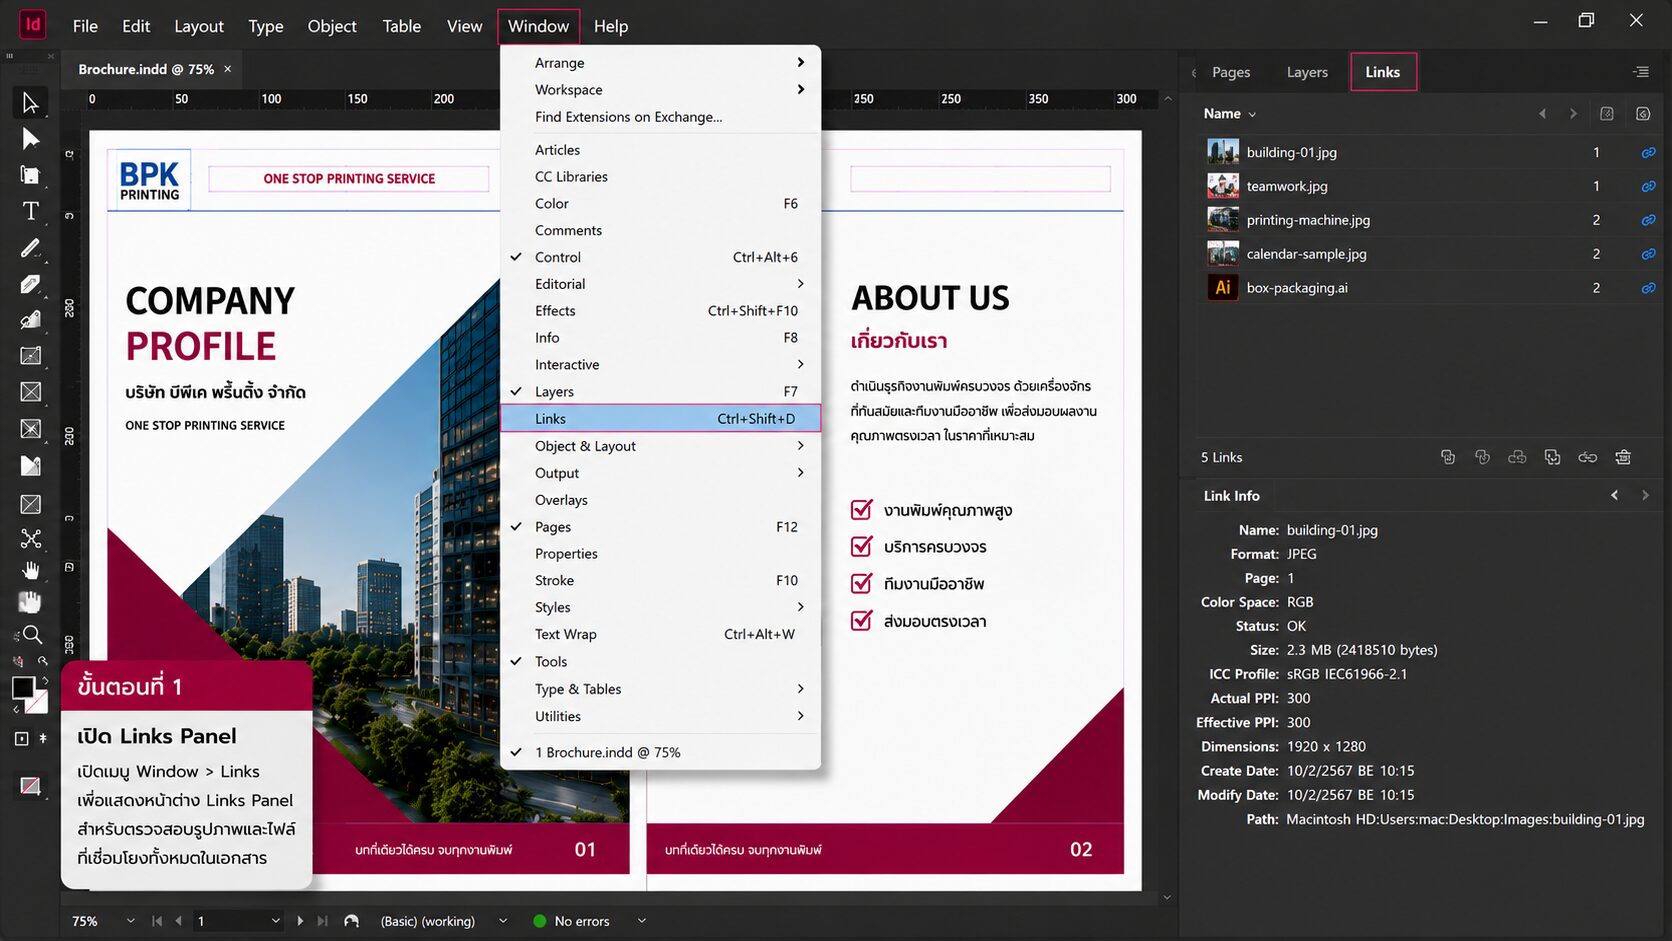This screenshot has width=1672, height=941.
Task: Expand the Arrange submenu
Action: pos(660,62)
